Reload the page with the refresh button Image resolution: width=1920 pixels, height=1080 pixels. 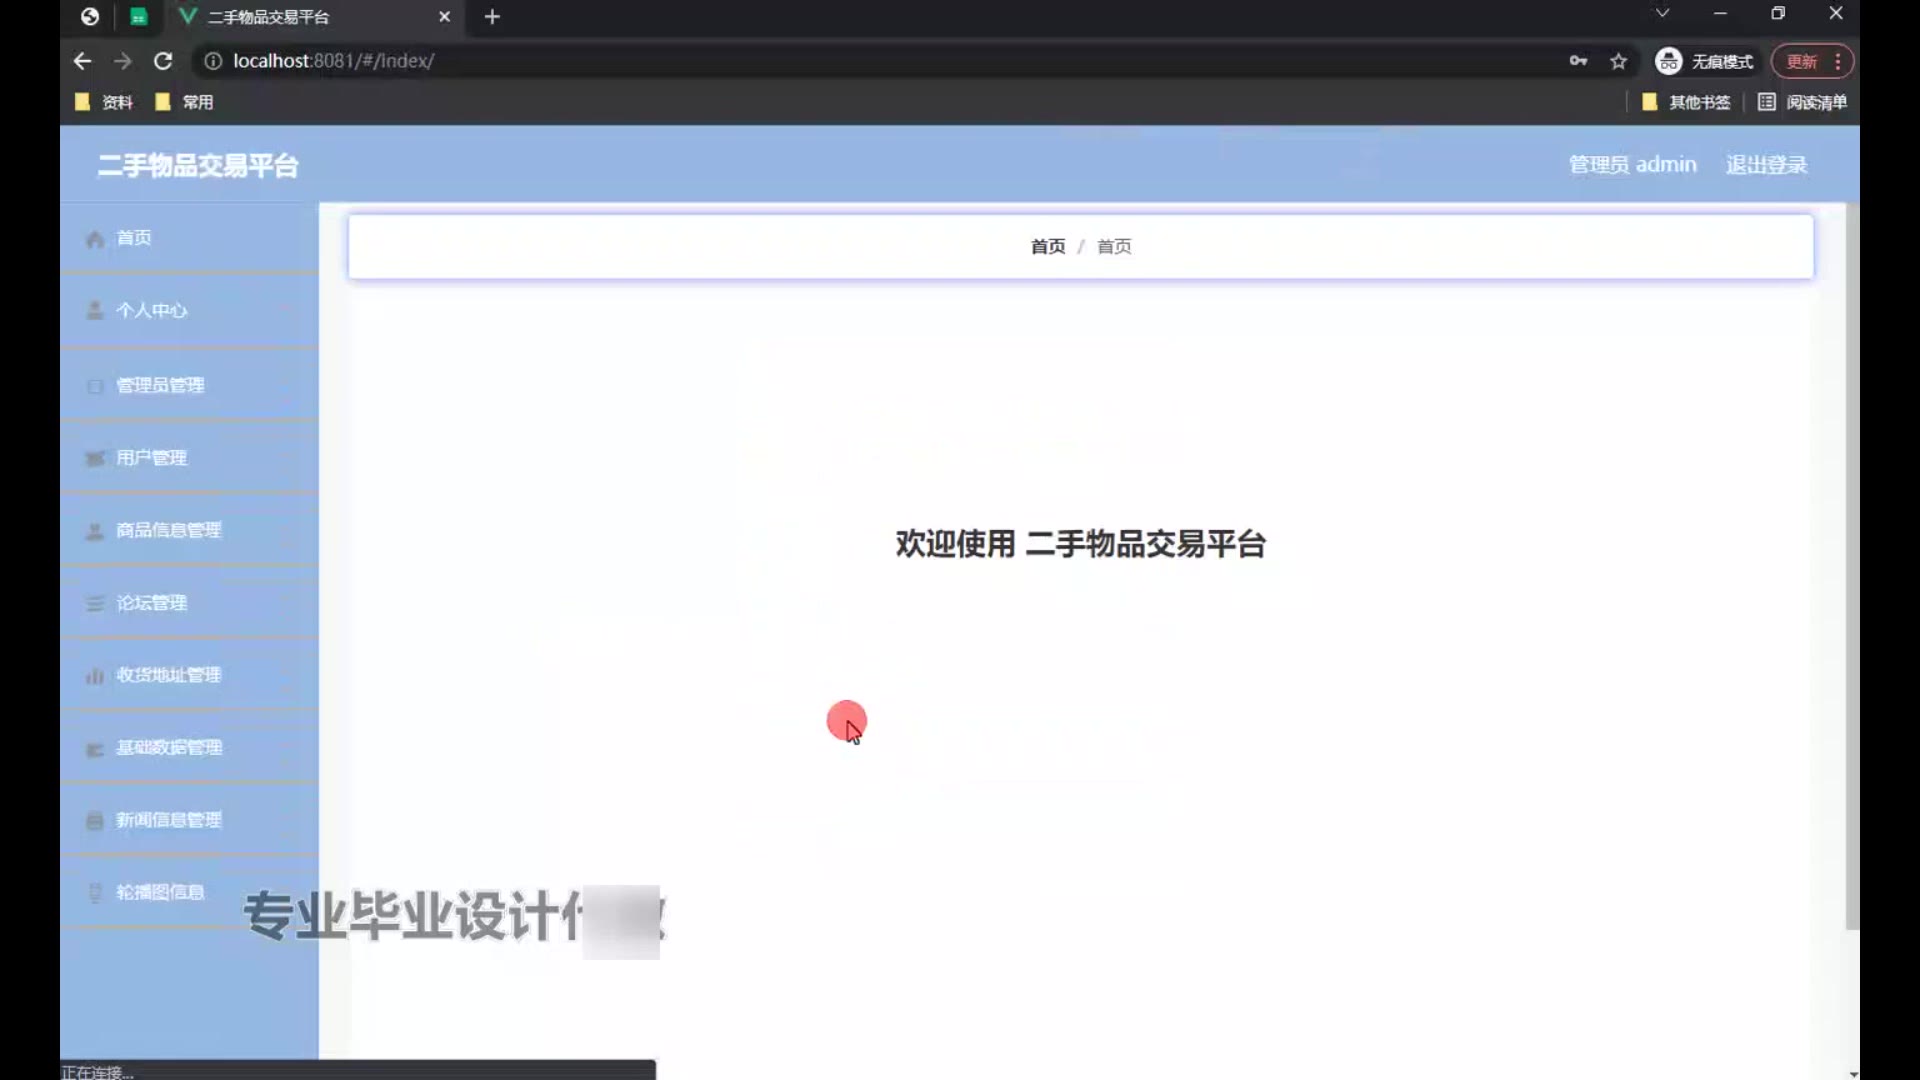click(x=163, y=62)
